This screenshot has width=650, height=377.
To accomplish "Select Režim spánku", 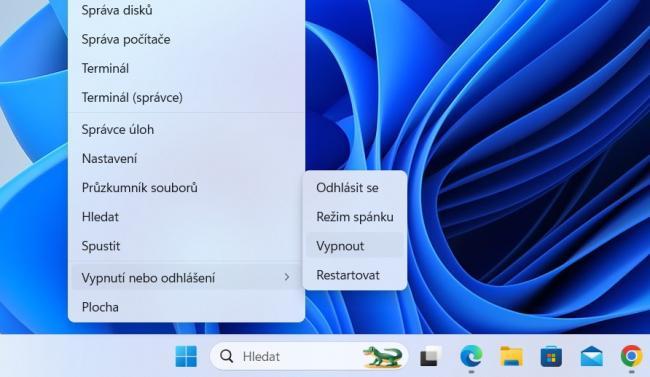I will pos(355,217).
